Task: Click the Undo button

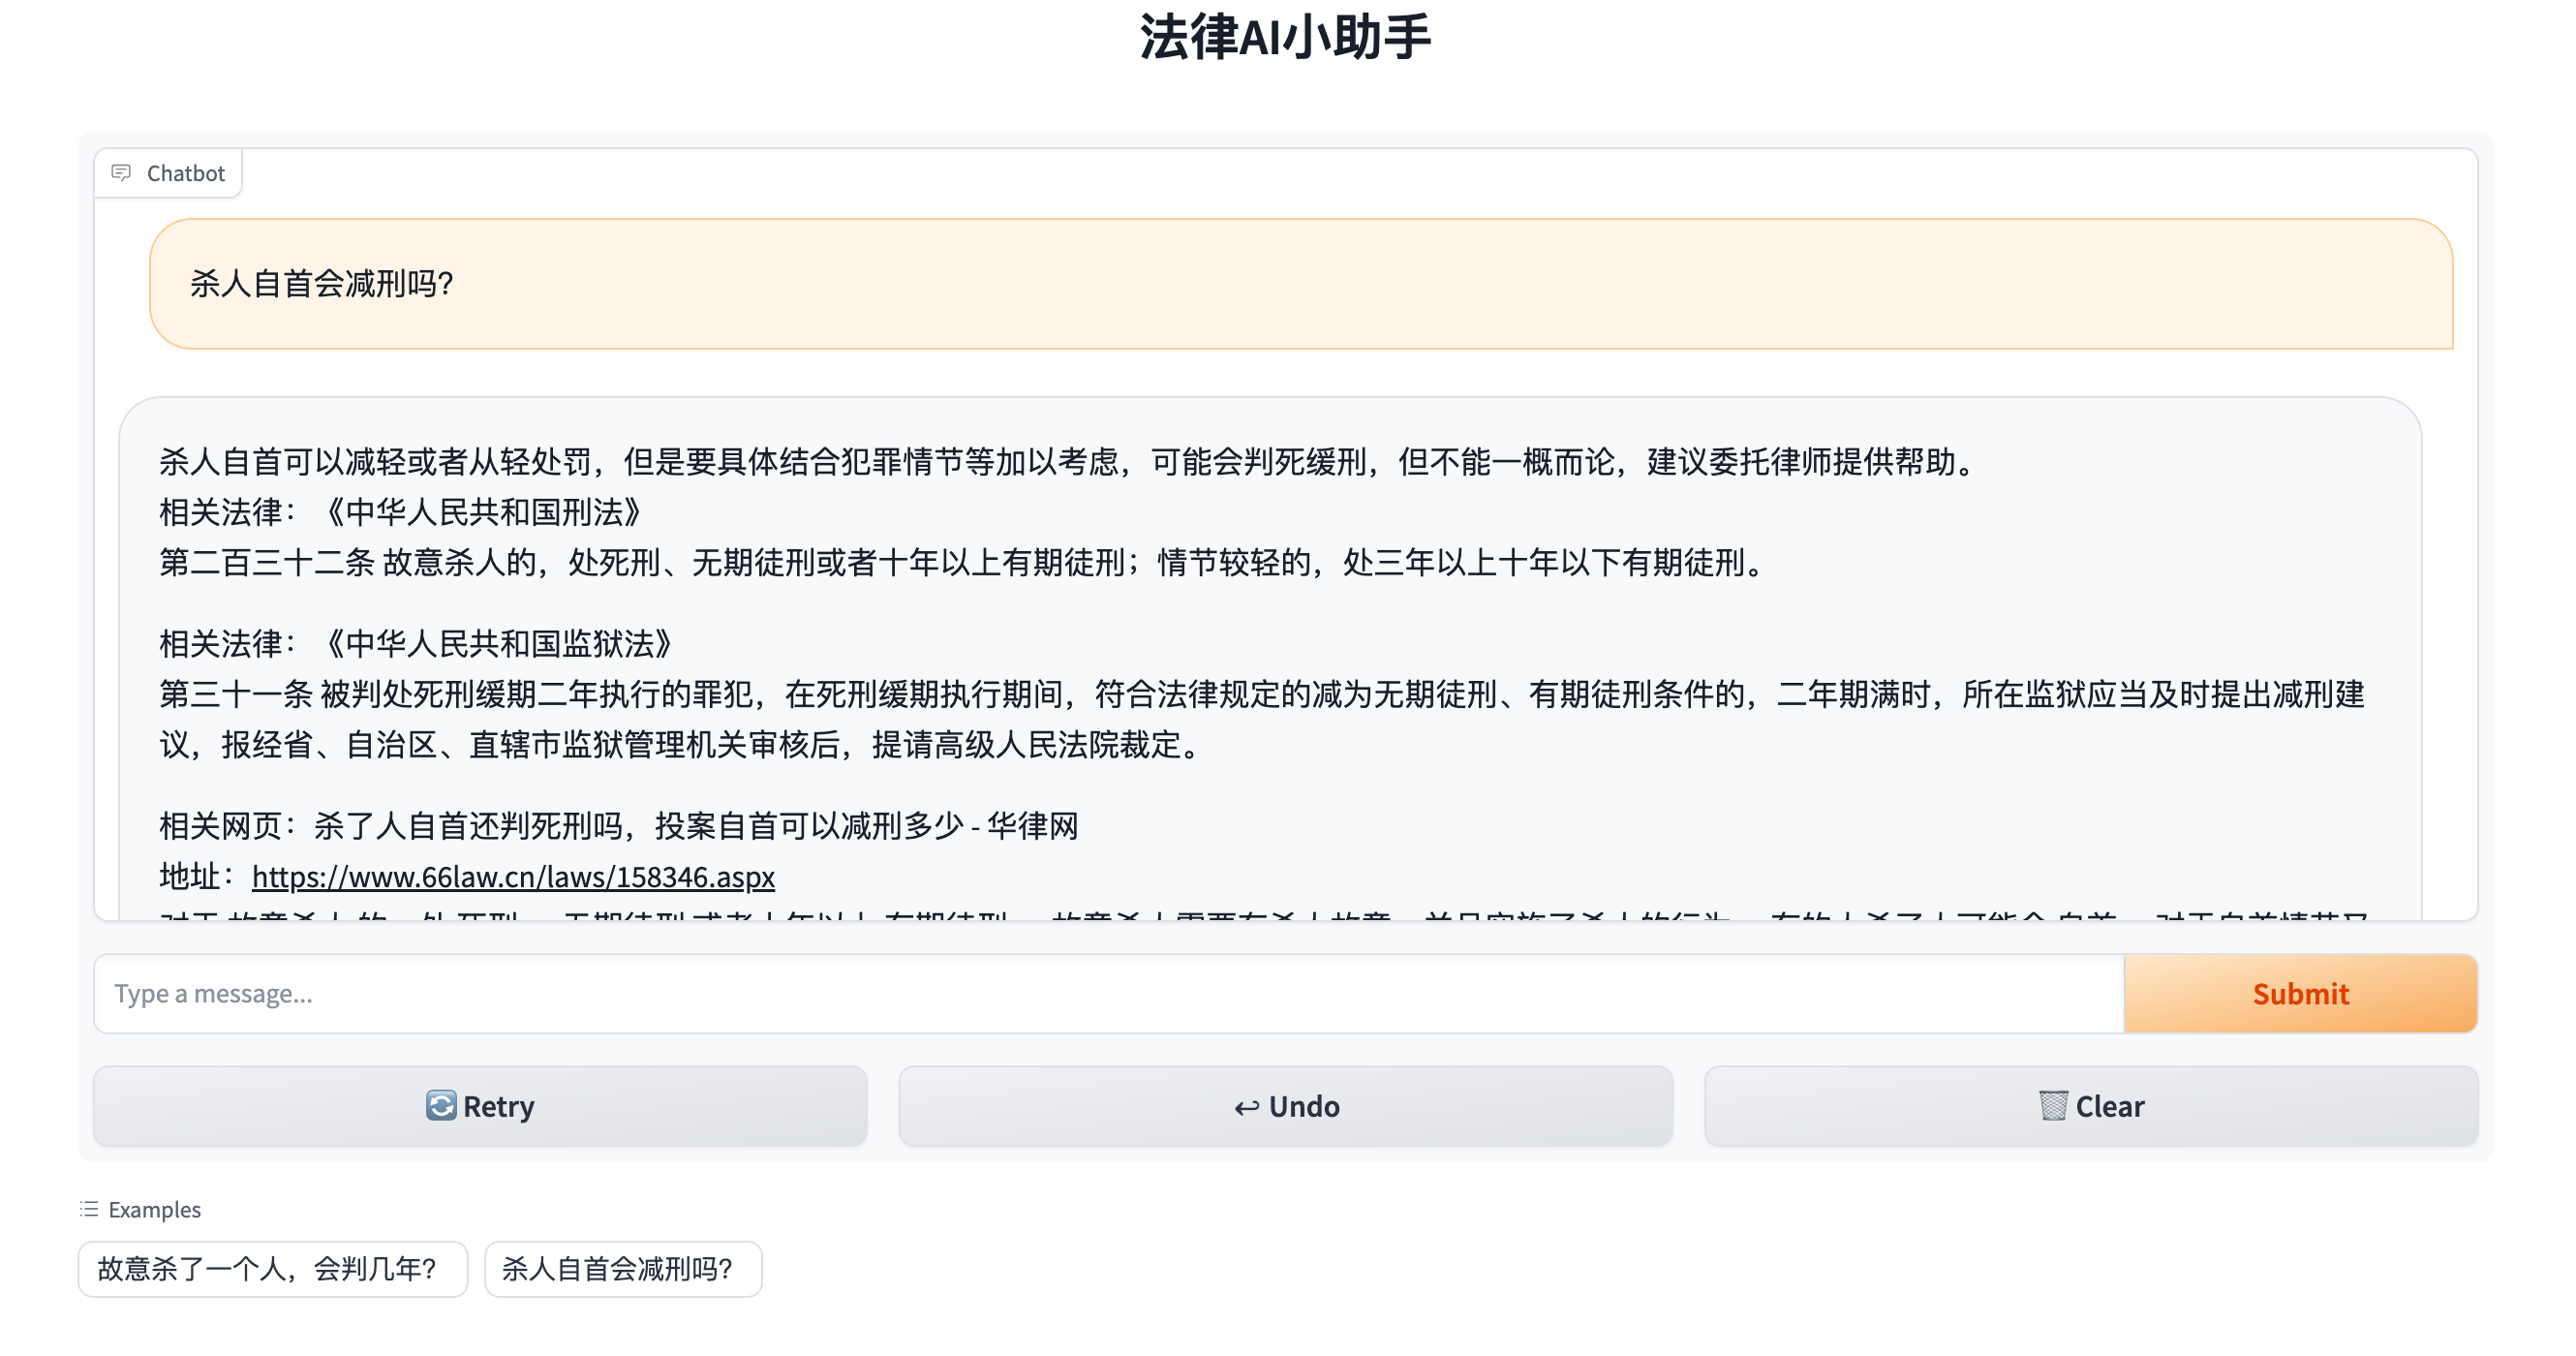Action: [1286, 1106]
